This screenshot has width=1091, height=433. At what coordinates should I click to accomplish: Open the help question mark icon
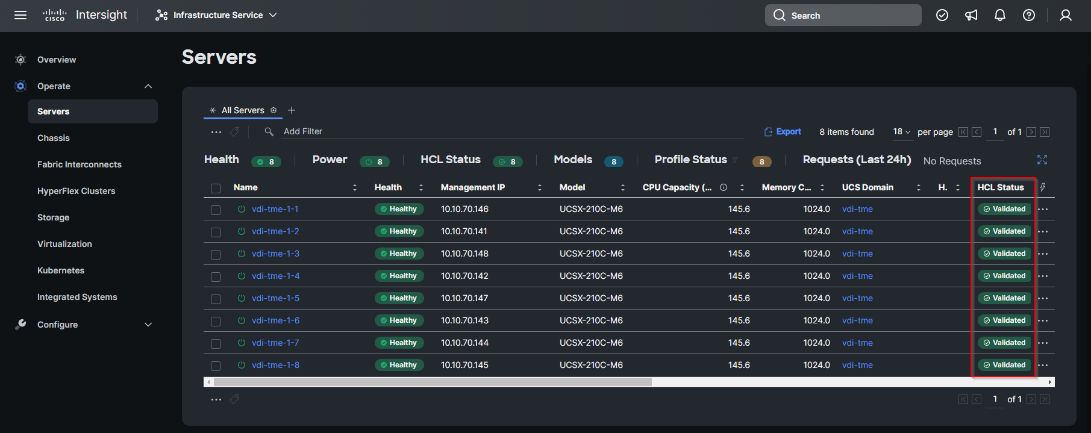coord(1029,15)
